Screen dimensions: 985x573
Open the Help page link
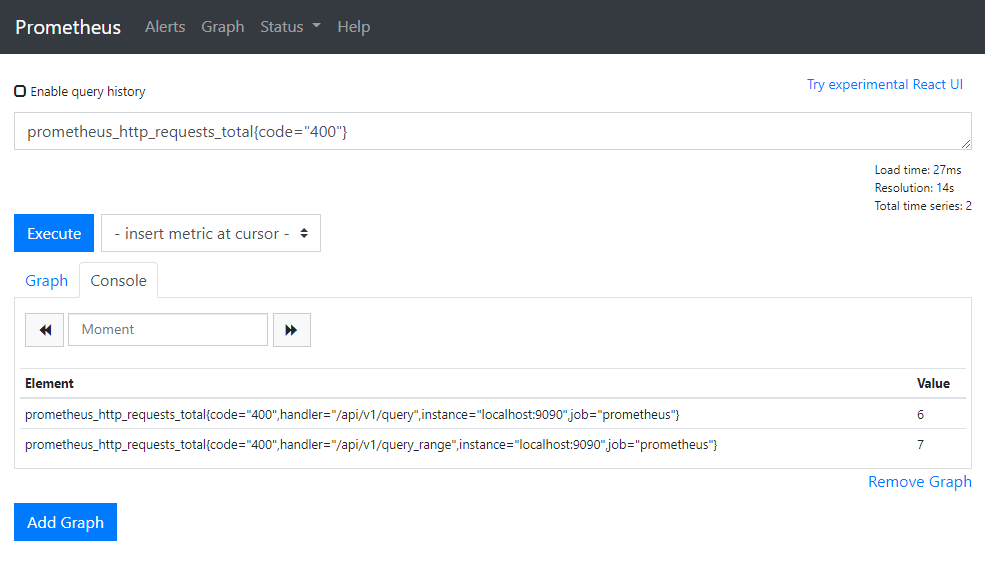[x=353, y=27]
